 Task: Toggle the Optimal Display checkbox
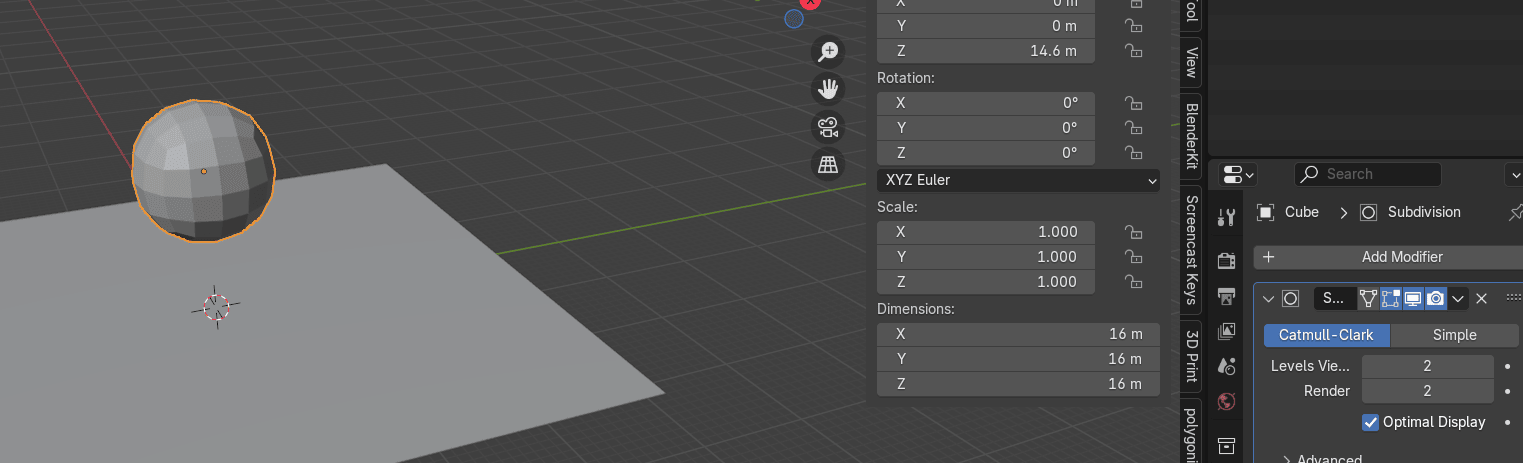[1371, 422]
